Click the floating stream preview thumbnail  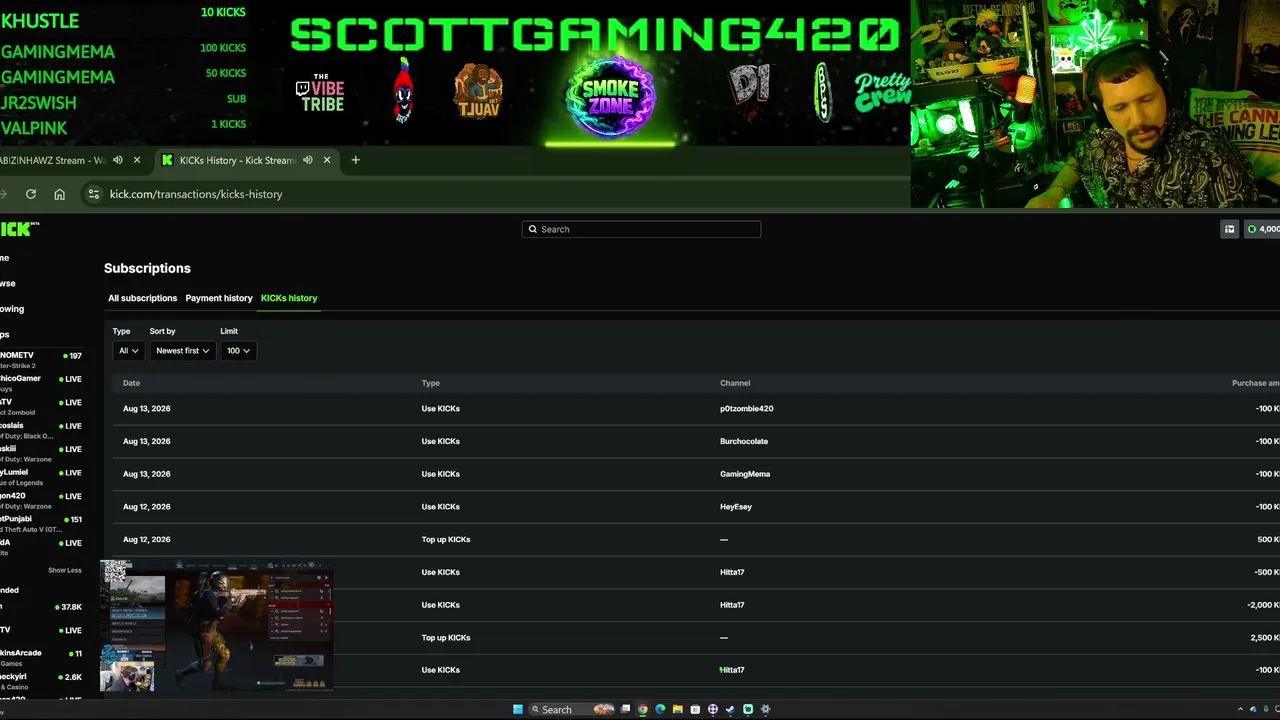click(x=217, y=626)
